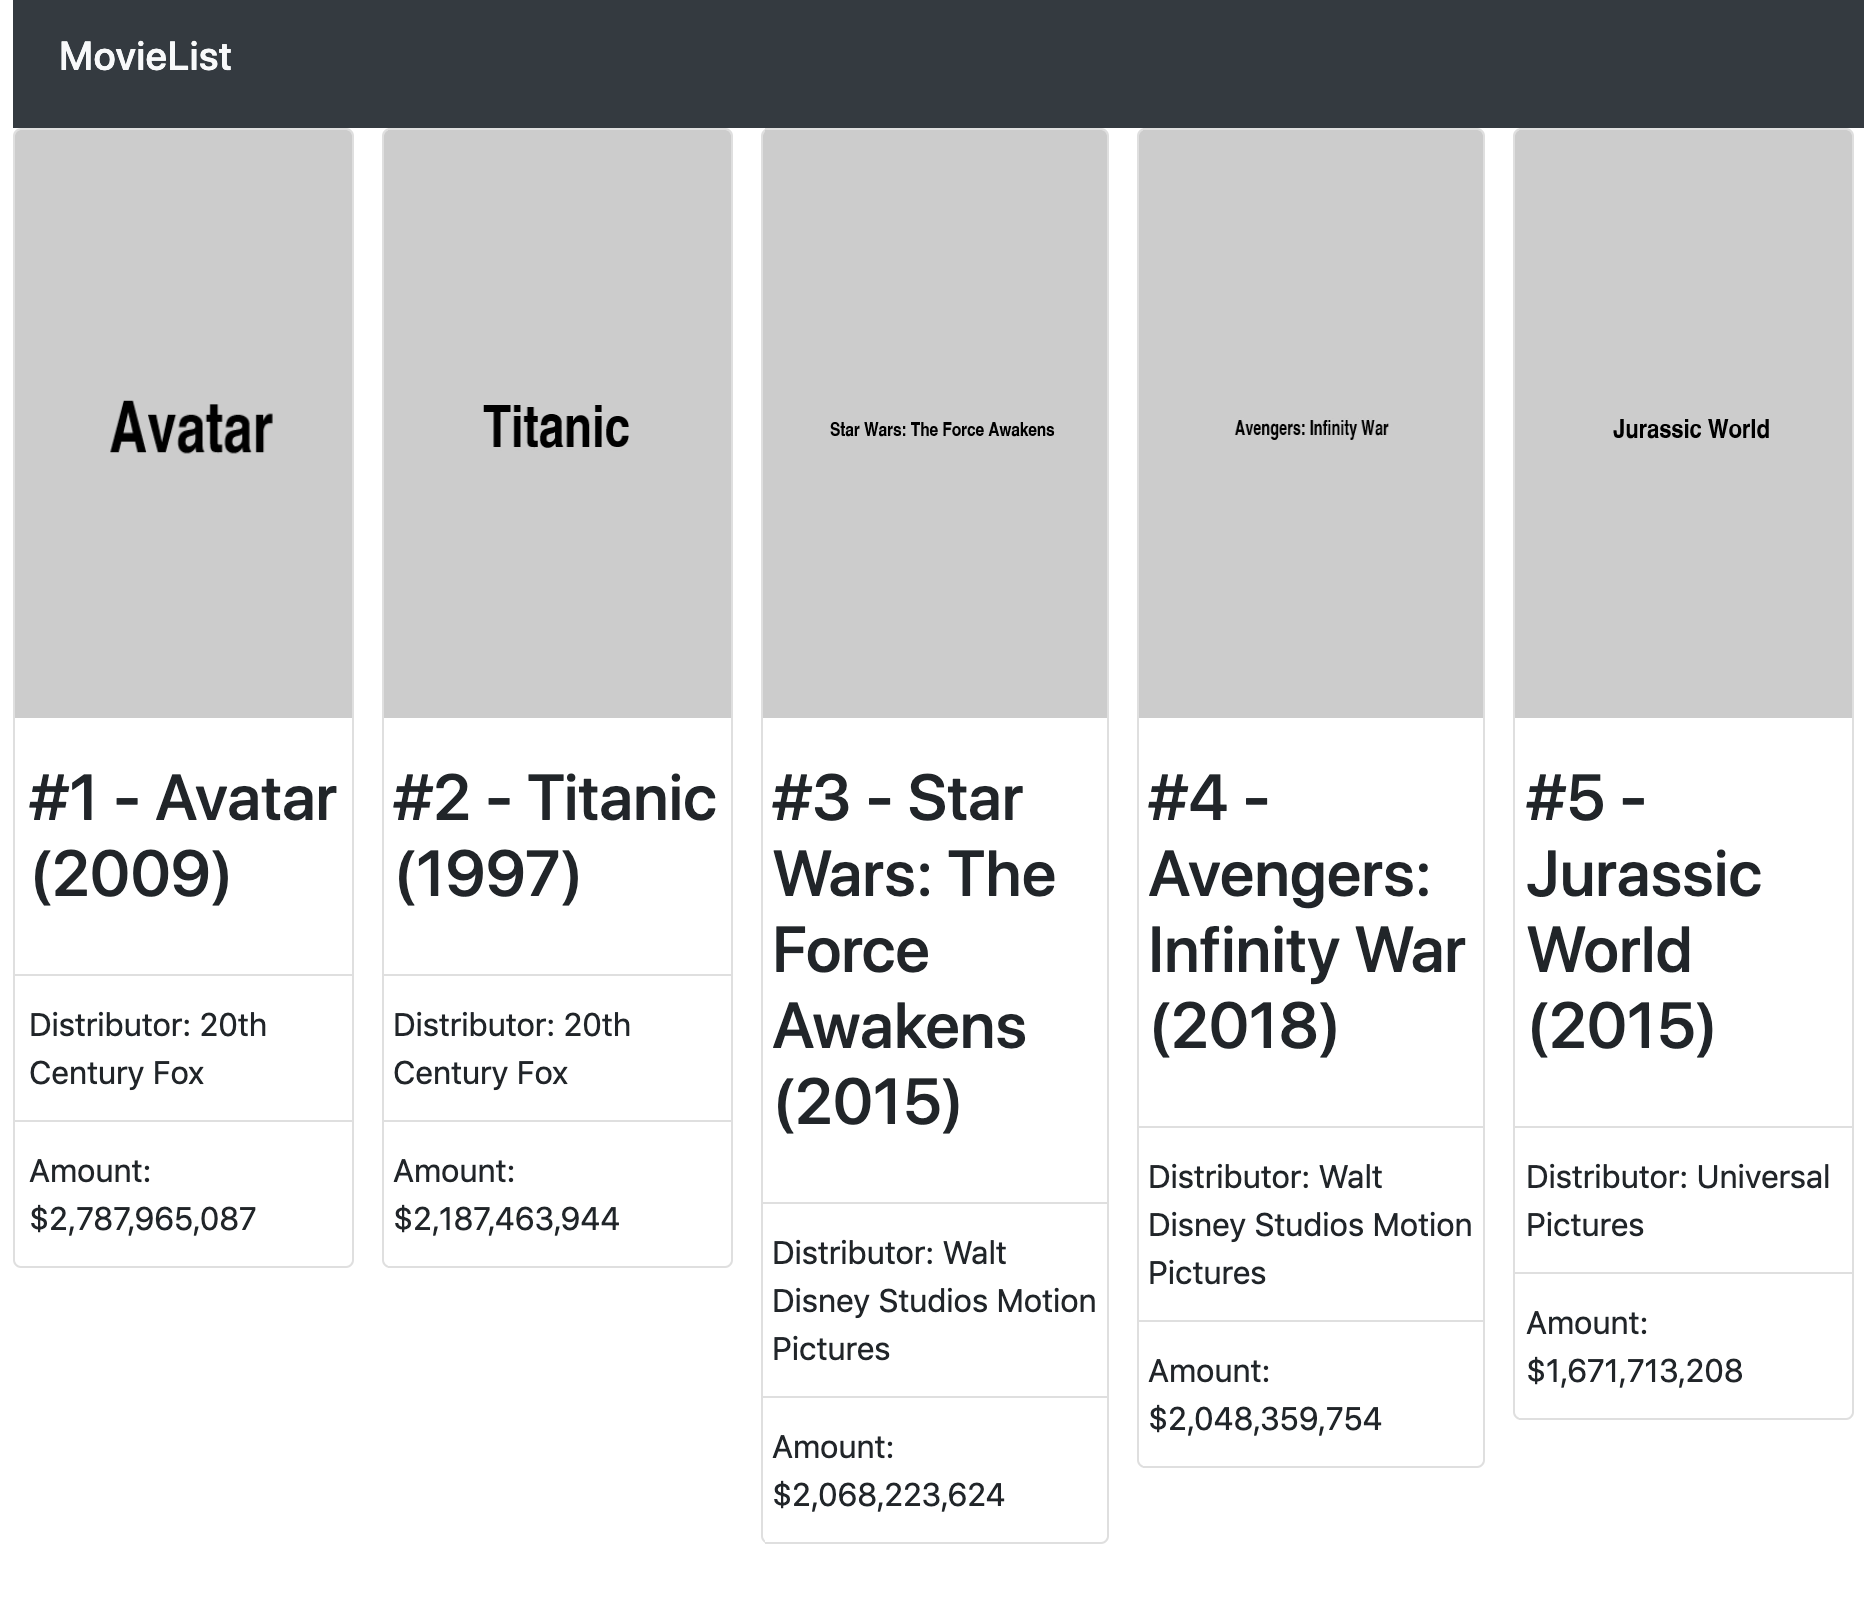Select the amount $2,787,965,087

[x=143, y=1219]
